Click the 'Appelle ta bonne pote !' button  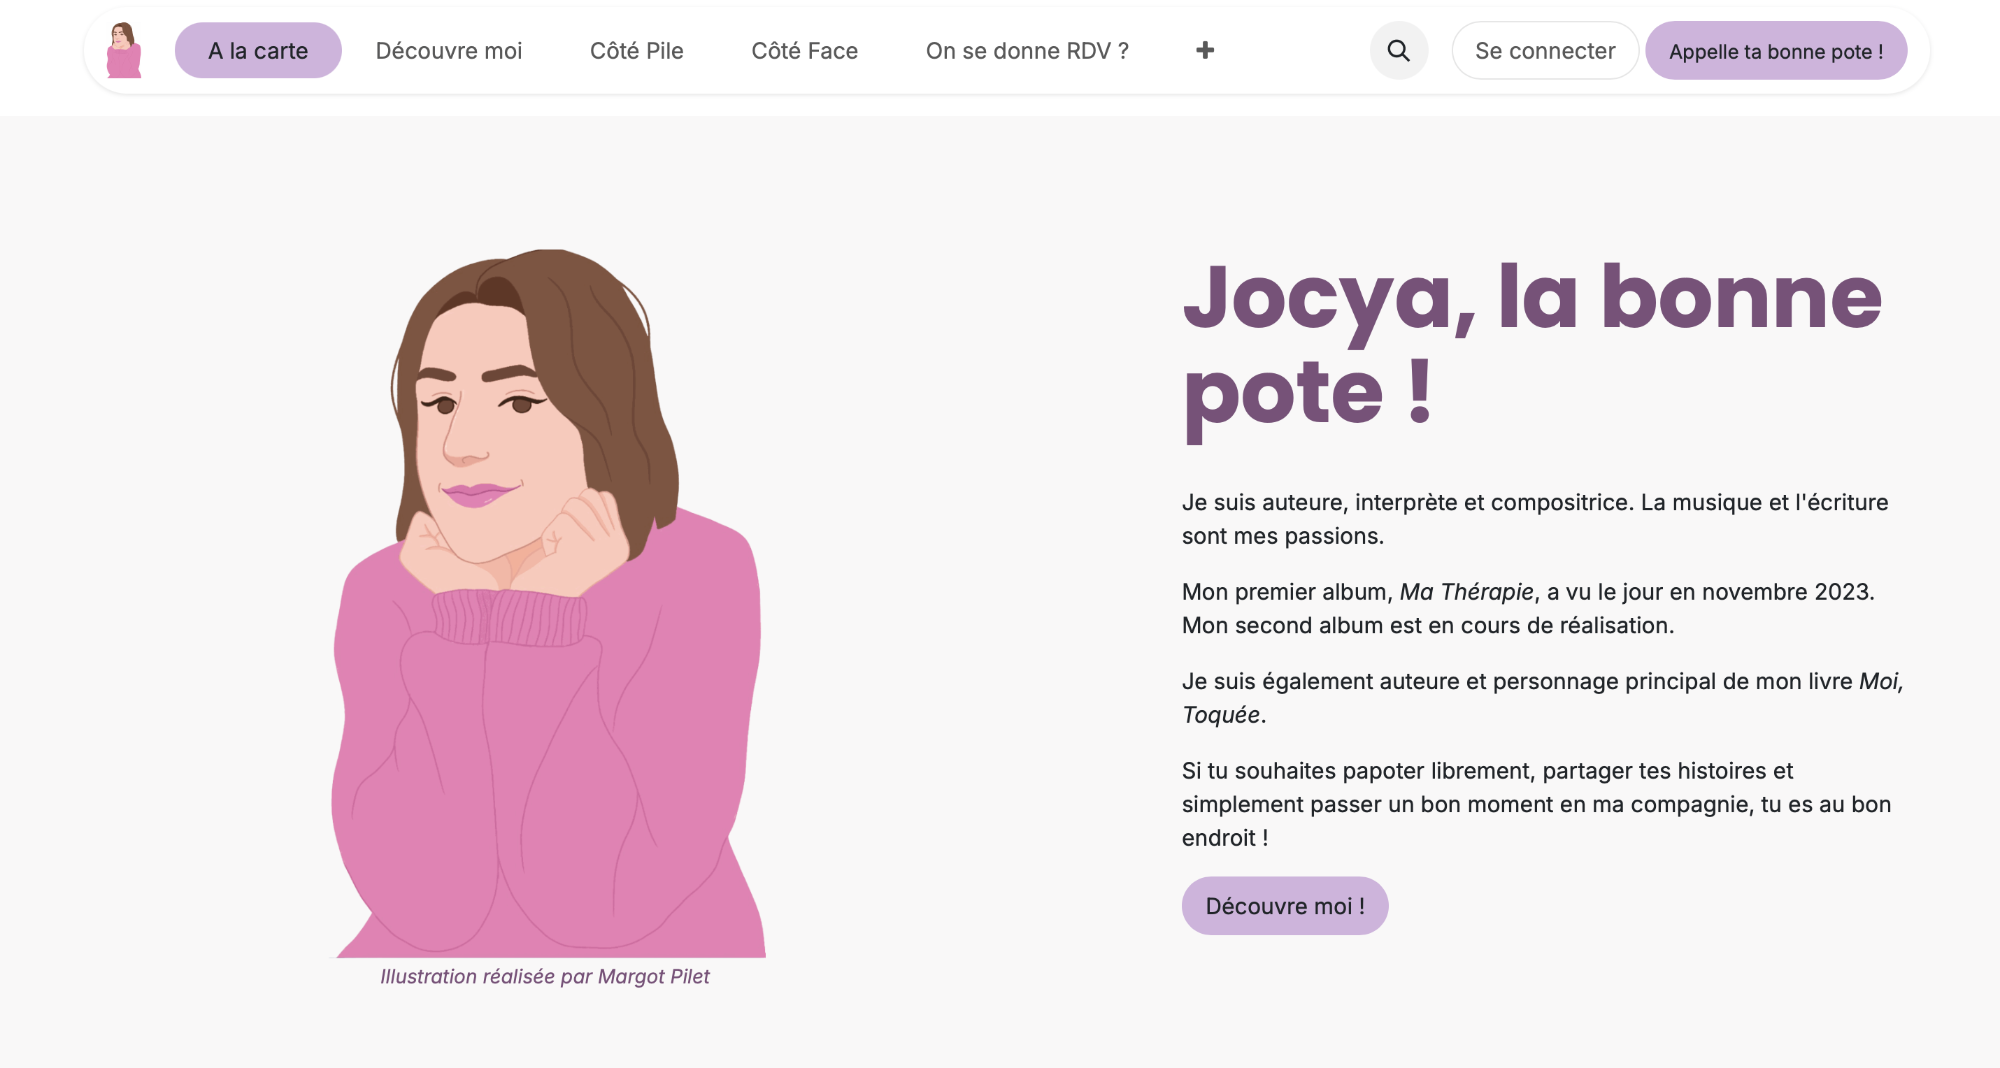click(x=1776, y=51)
